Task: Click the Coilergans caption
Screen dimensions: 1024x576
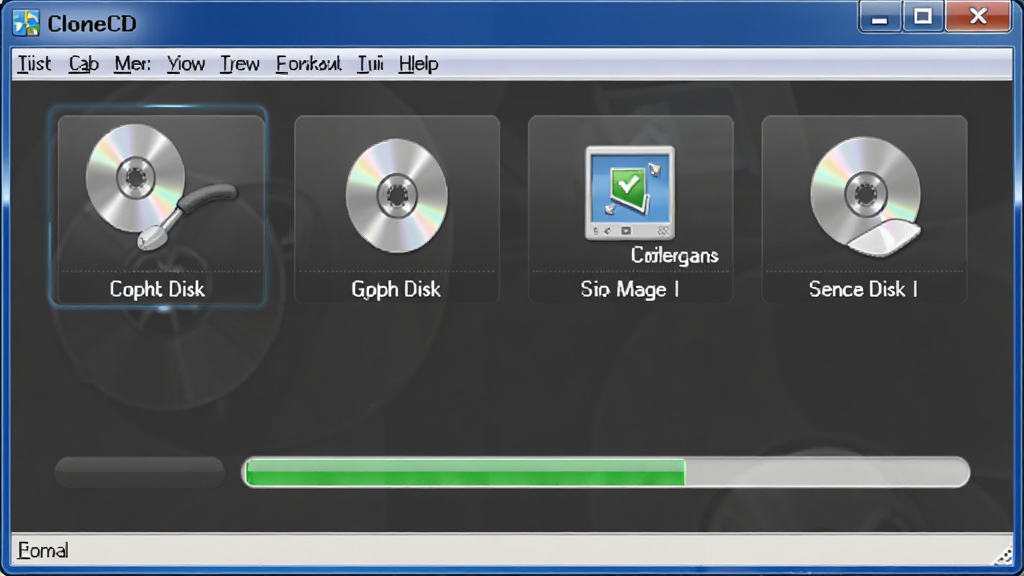Action: point(675,255)
